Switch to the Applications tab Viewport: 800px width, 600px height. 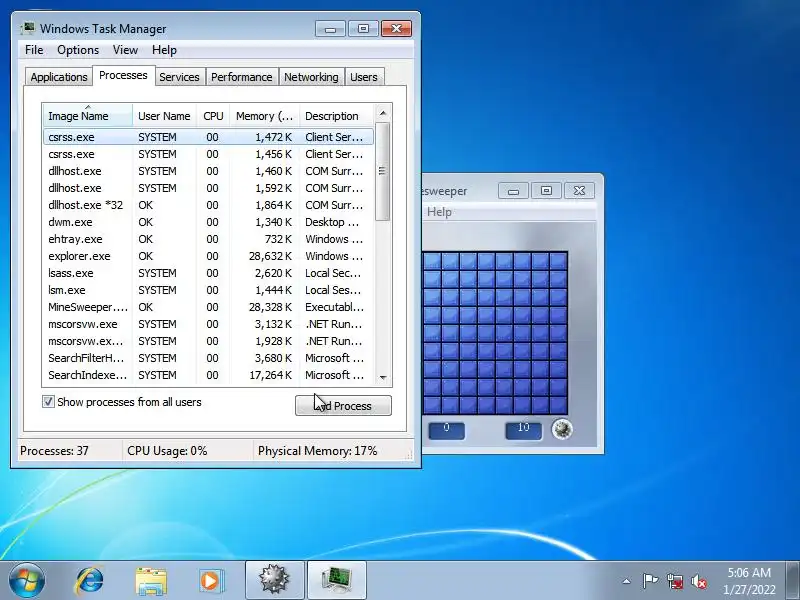(59, 77)
